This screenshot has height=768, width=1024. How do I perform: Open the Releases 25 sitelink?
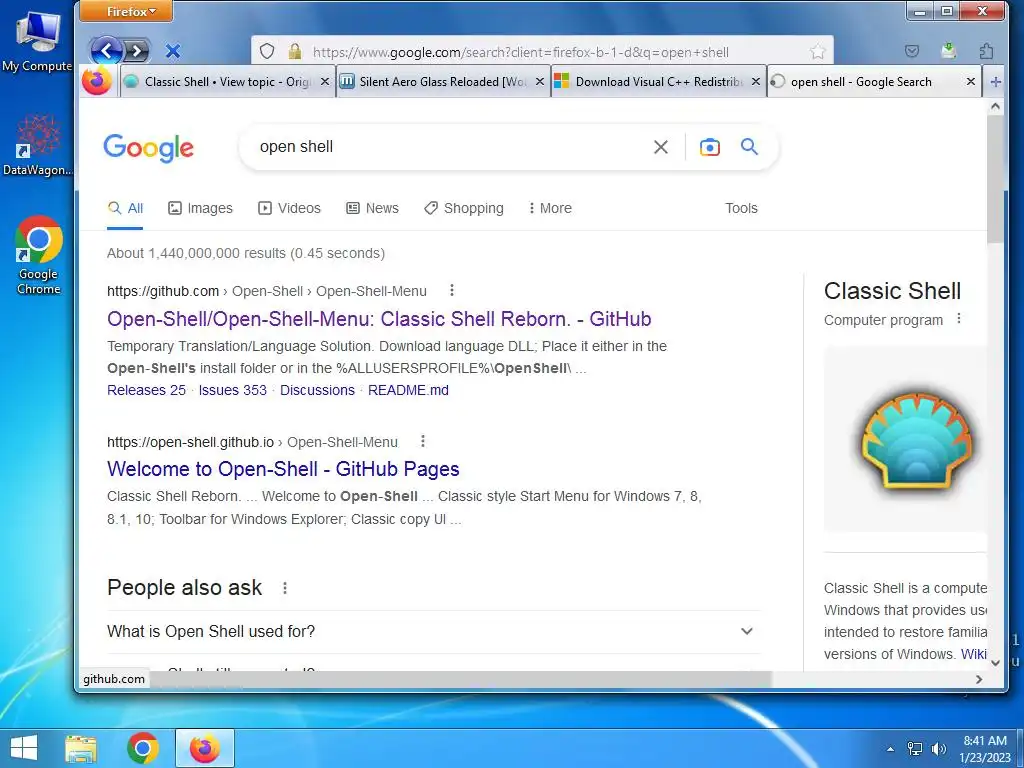[x=146, y=390]
